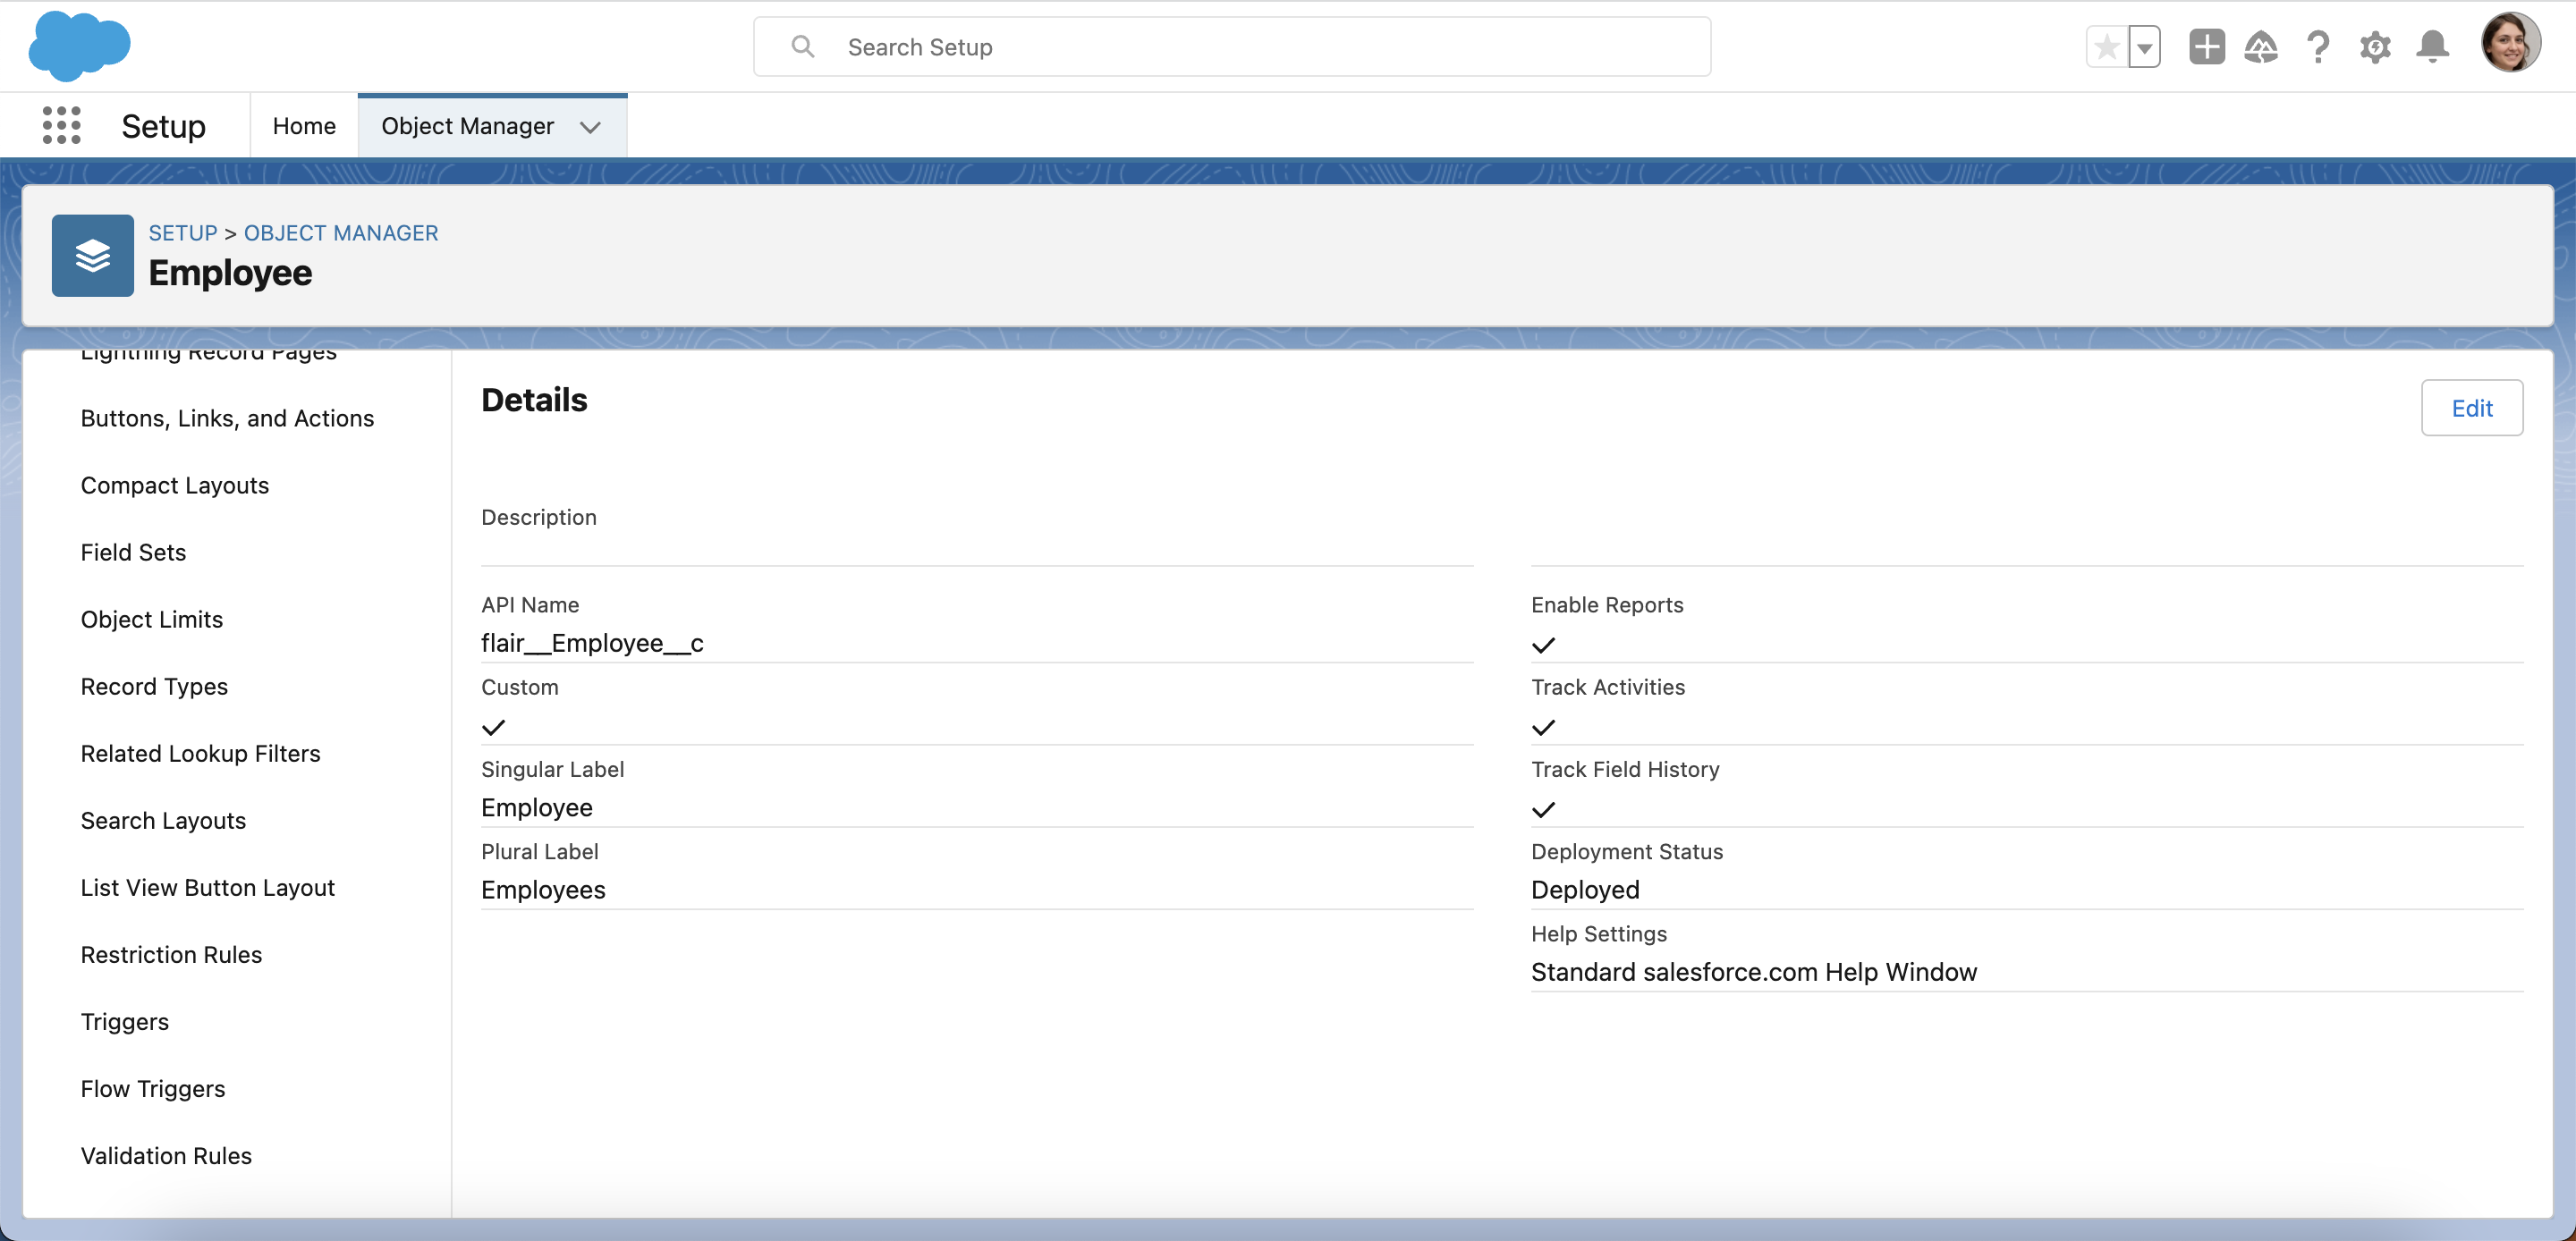
Task: Expand the Object Manager tab chevron
Action: [590, 127]
